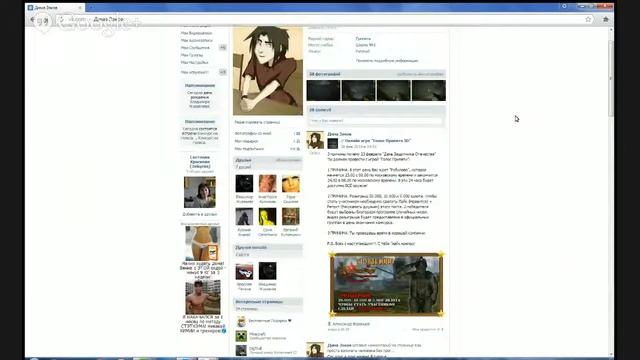The image size is (640, 360).
Task: Open the bright yellow figure friend avatar
Action: (267, 217)
